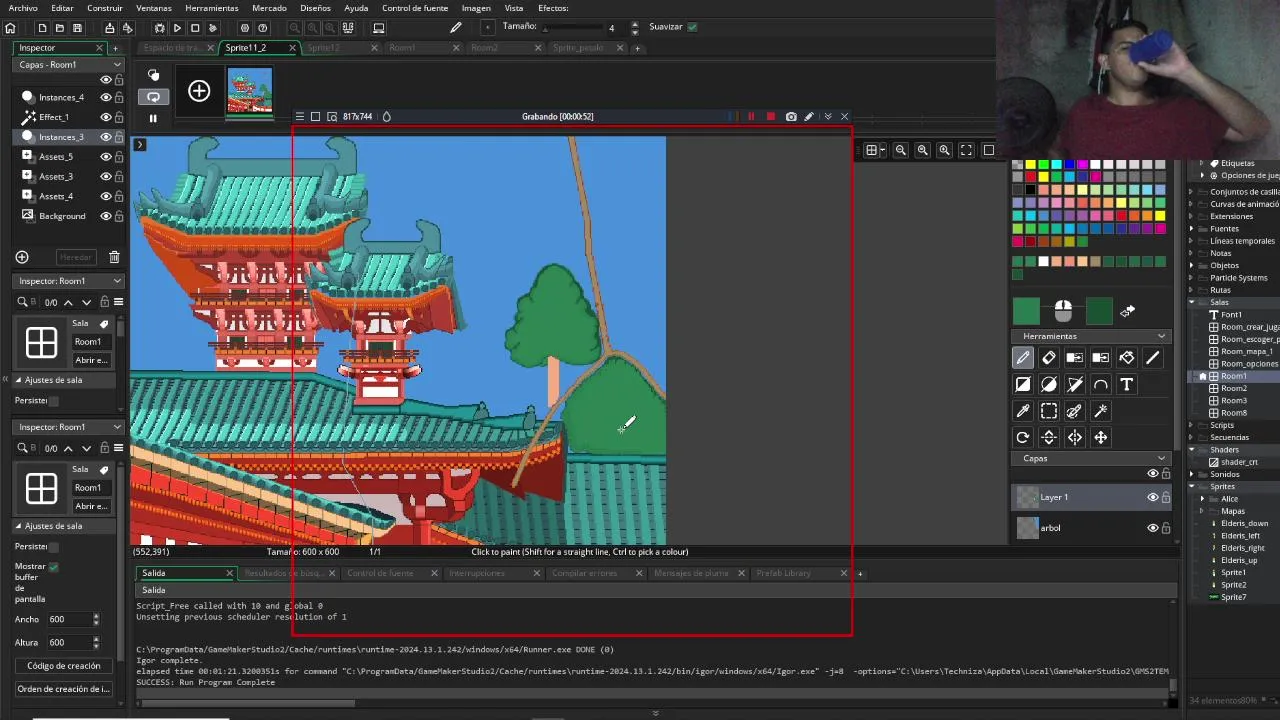
Task: Click the Stop icon in main toolbar
Action: click(195, 28)
